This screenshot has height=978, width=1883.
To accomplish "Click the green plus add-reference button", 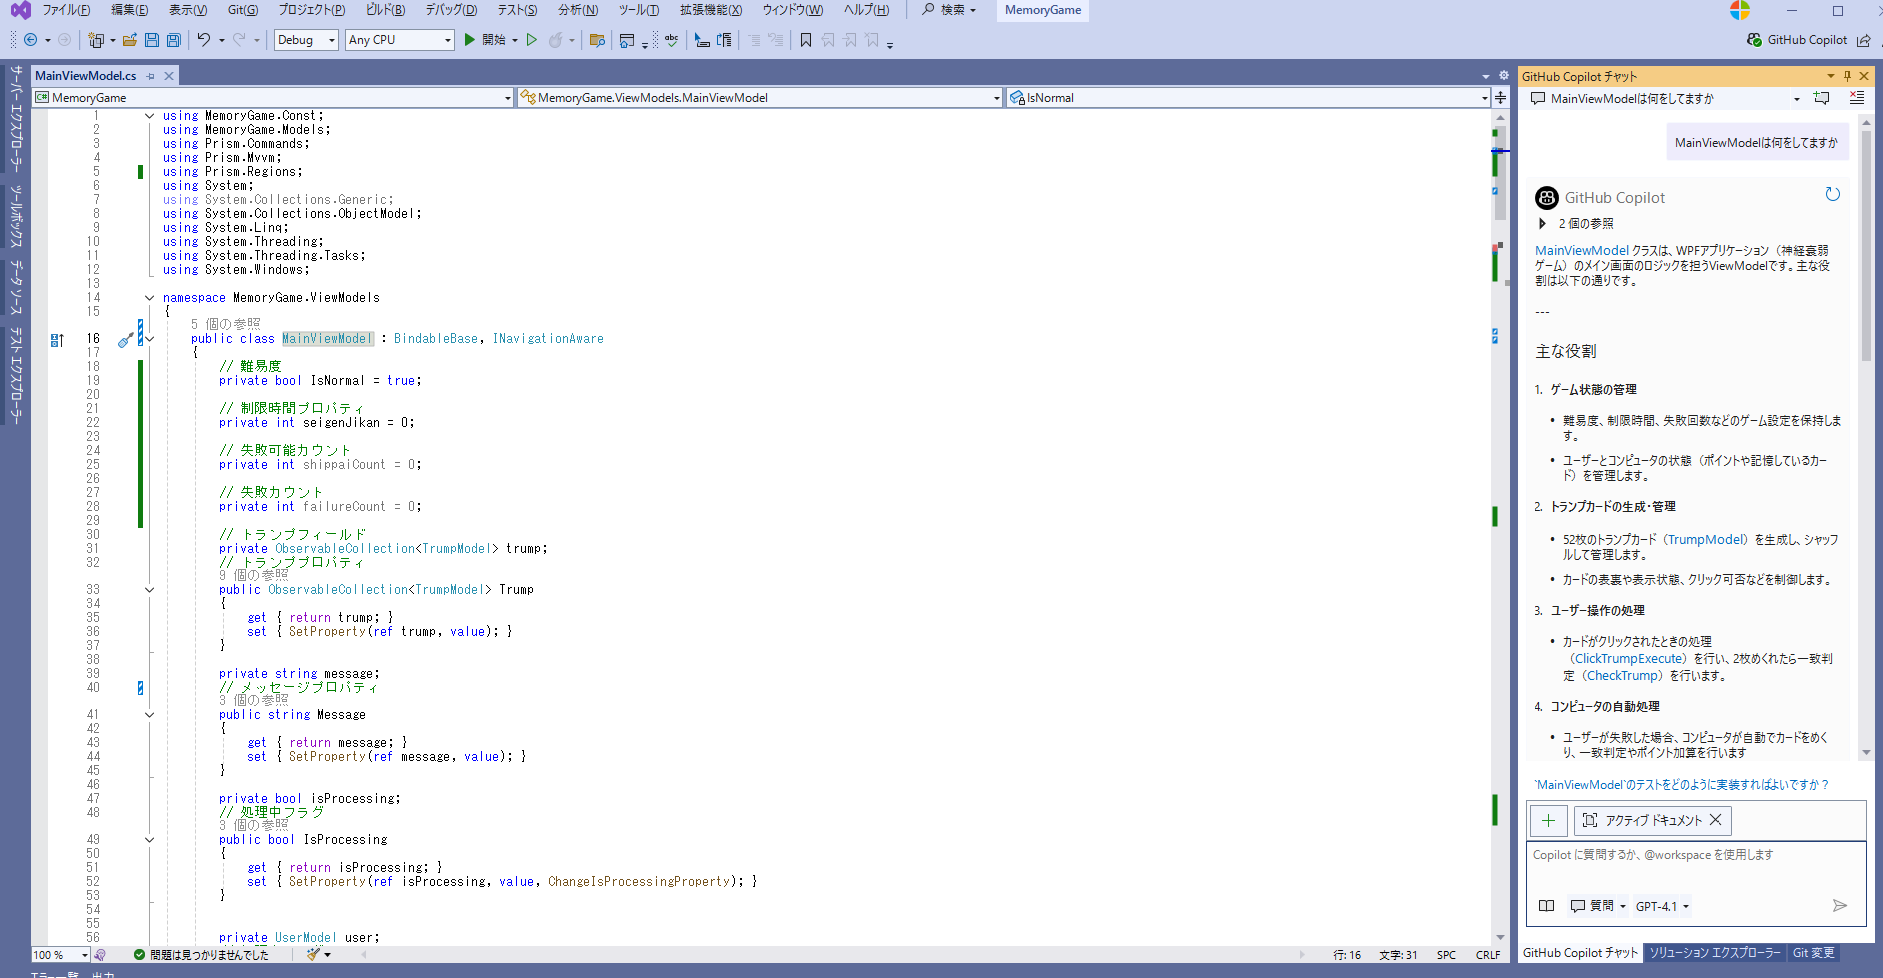I will click(1548, 821).
